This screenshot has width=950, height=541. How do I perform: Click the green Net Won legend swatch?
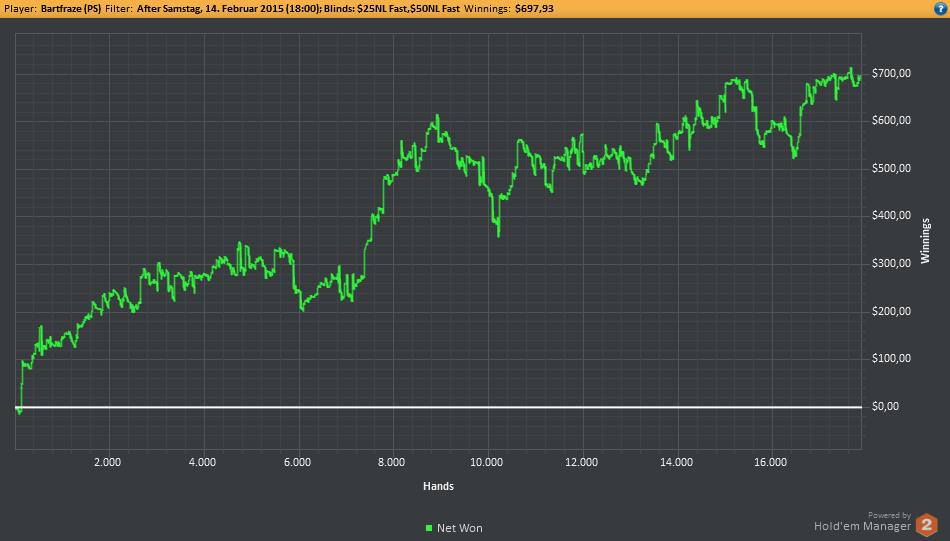coord(429,528)
